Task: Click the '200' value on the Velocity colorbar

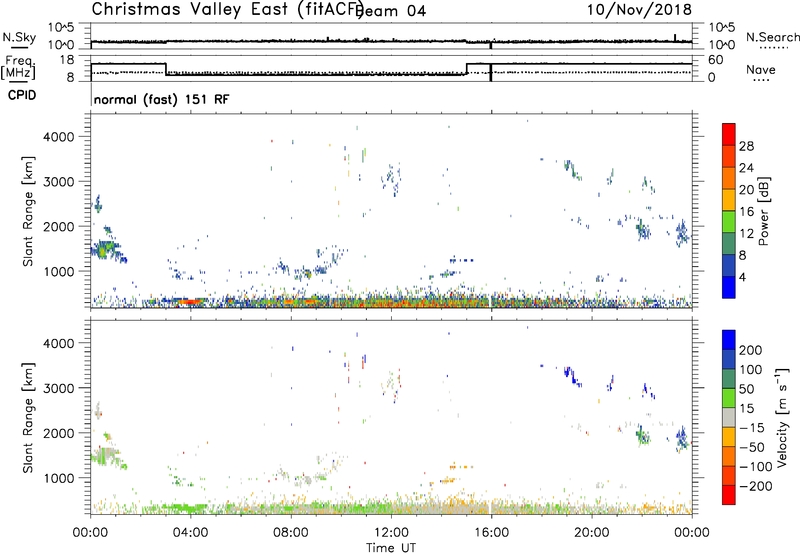Action: pyautogui.click(x=751, y=350)
